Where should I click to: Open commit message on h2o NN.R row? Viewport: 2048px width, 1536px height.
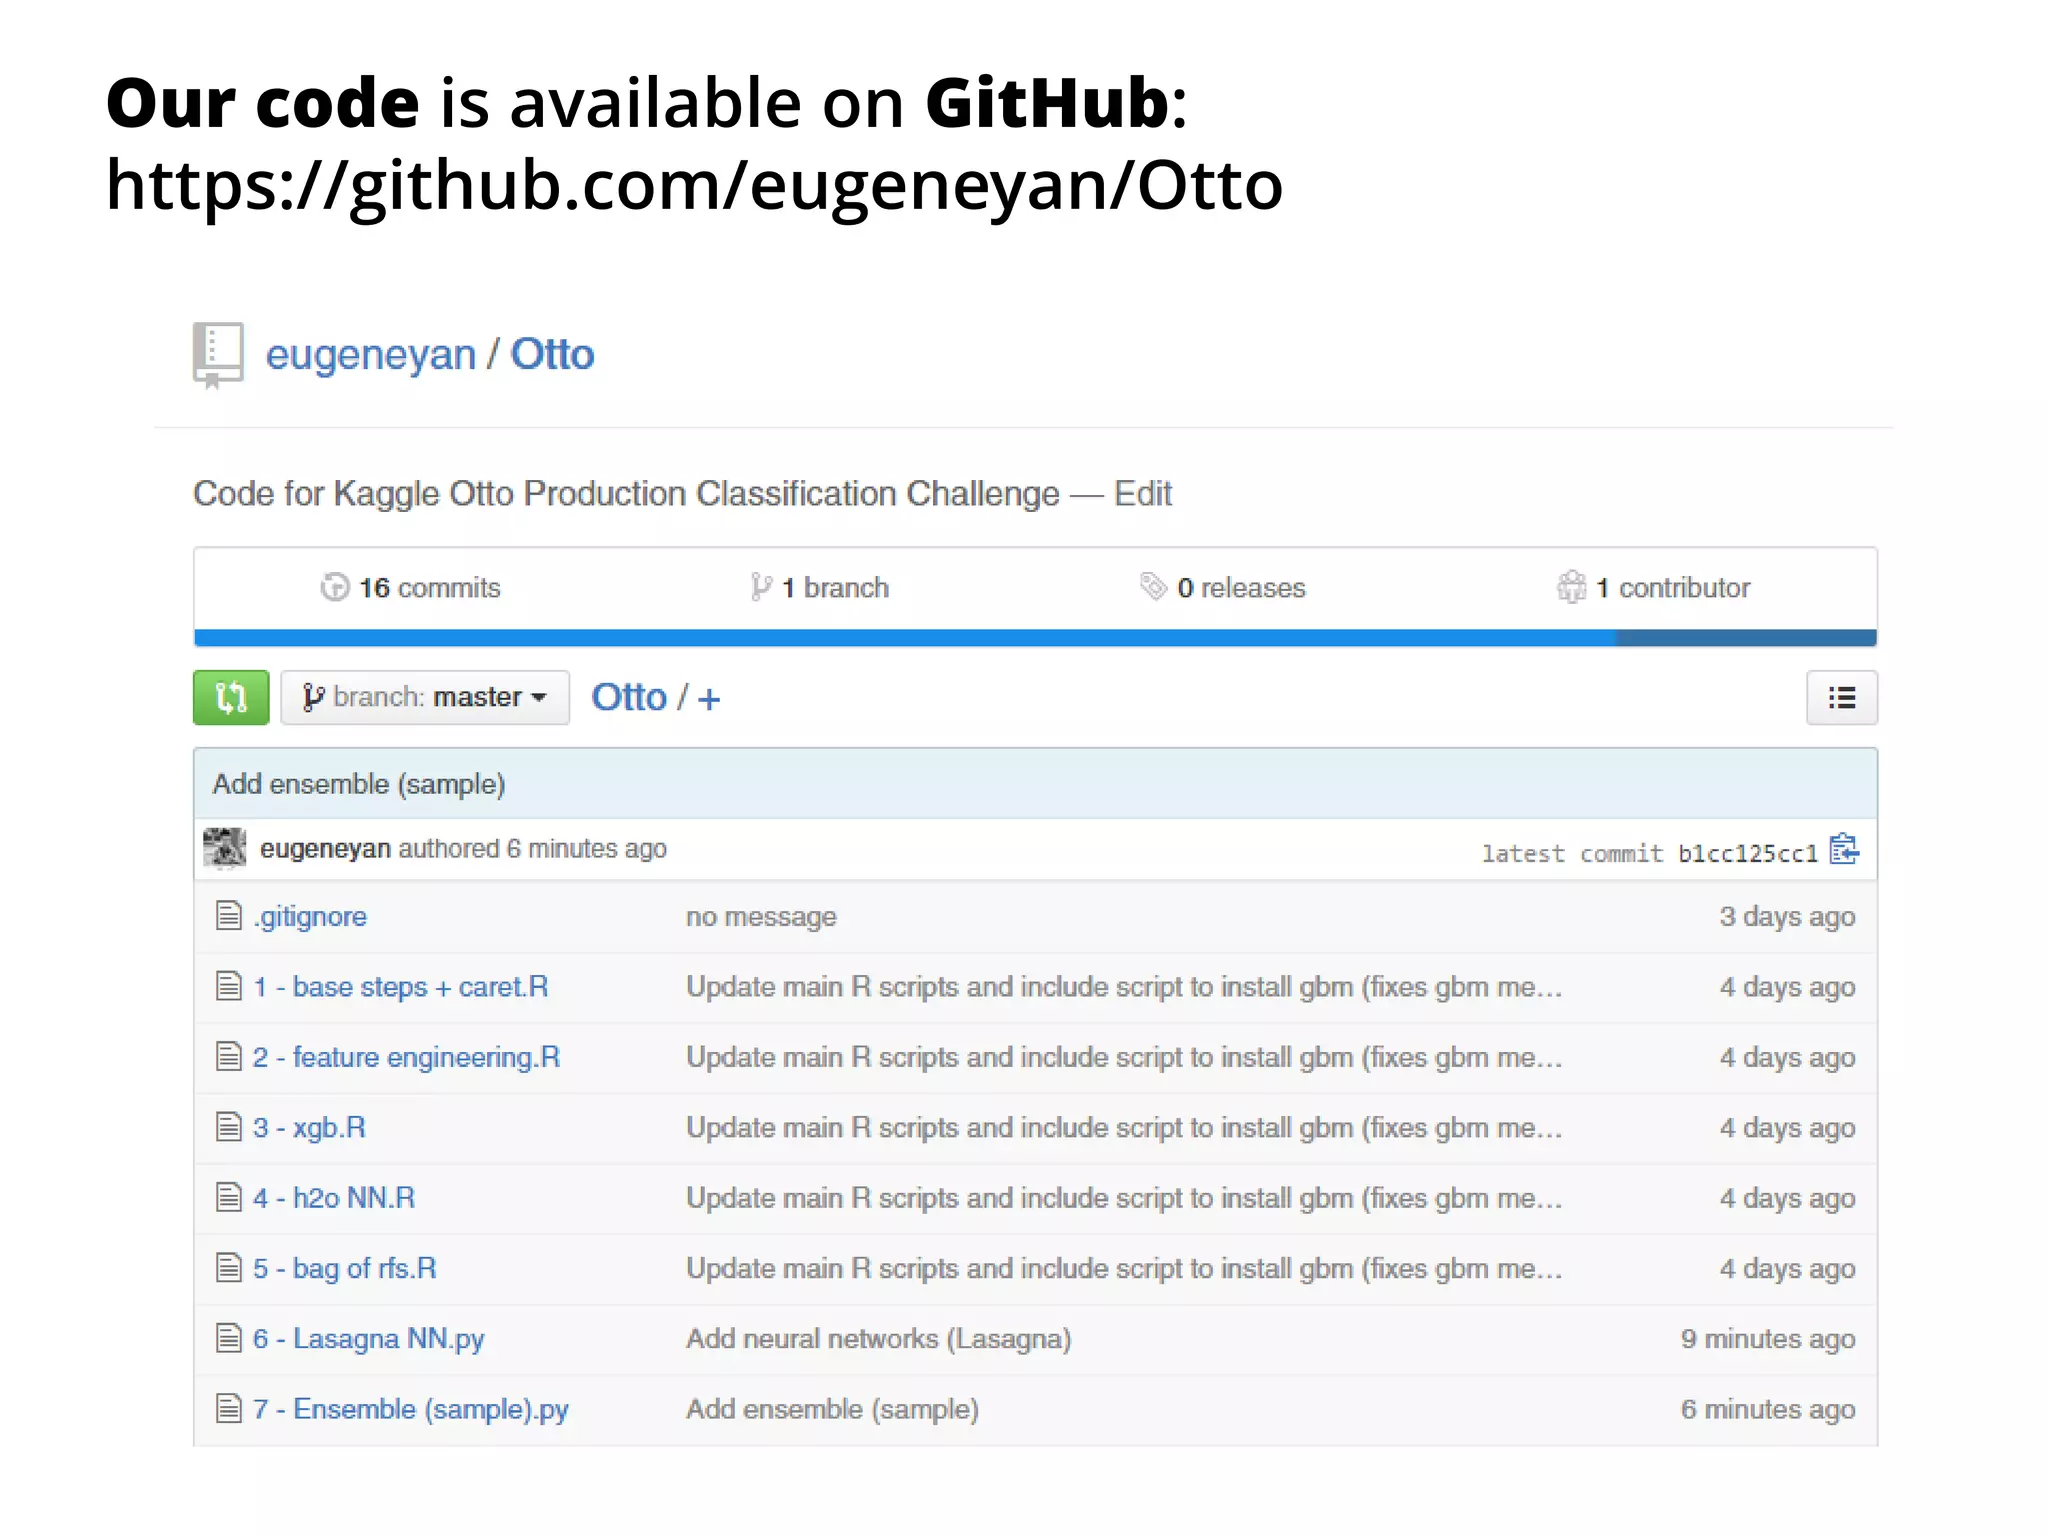tap(1124, 1198)
